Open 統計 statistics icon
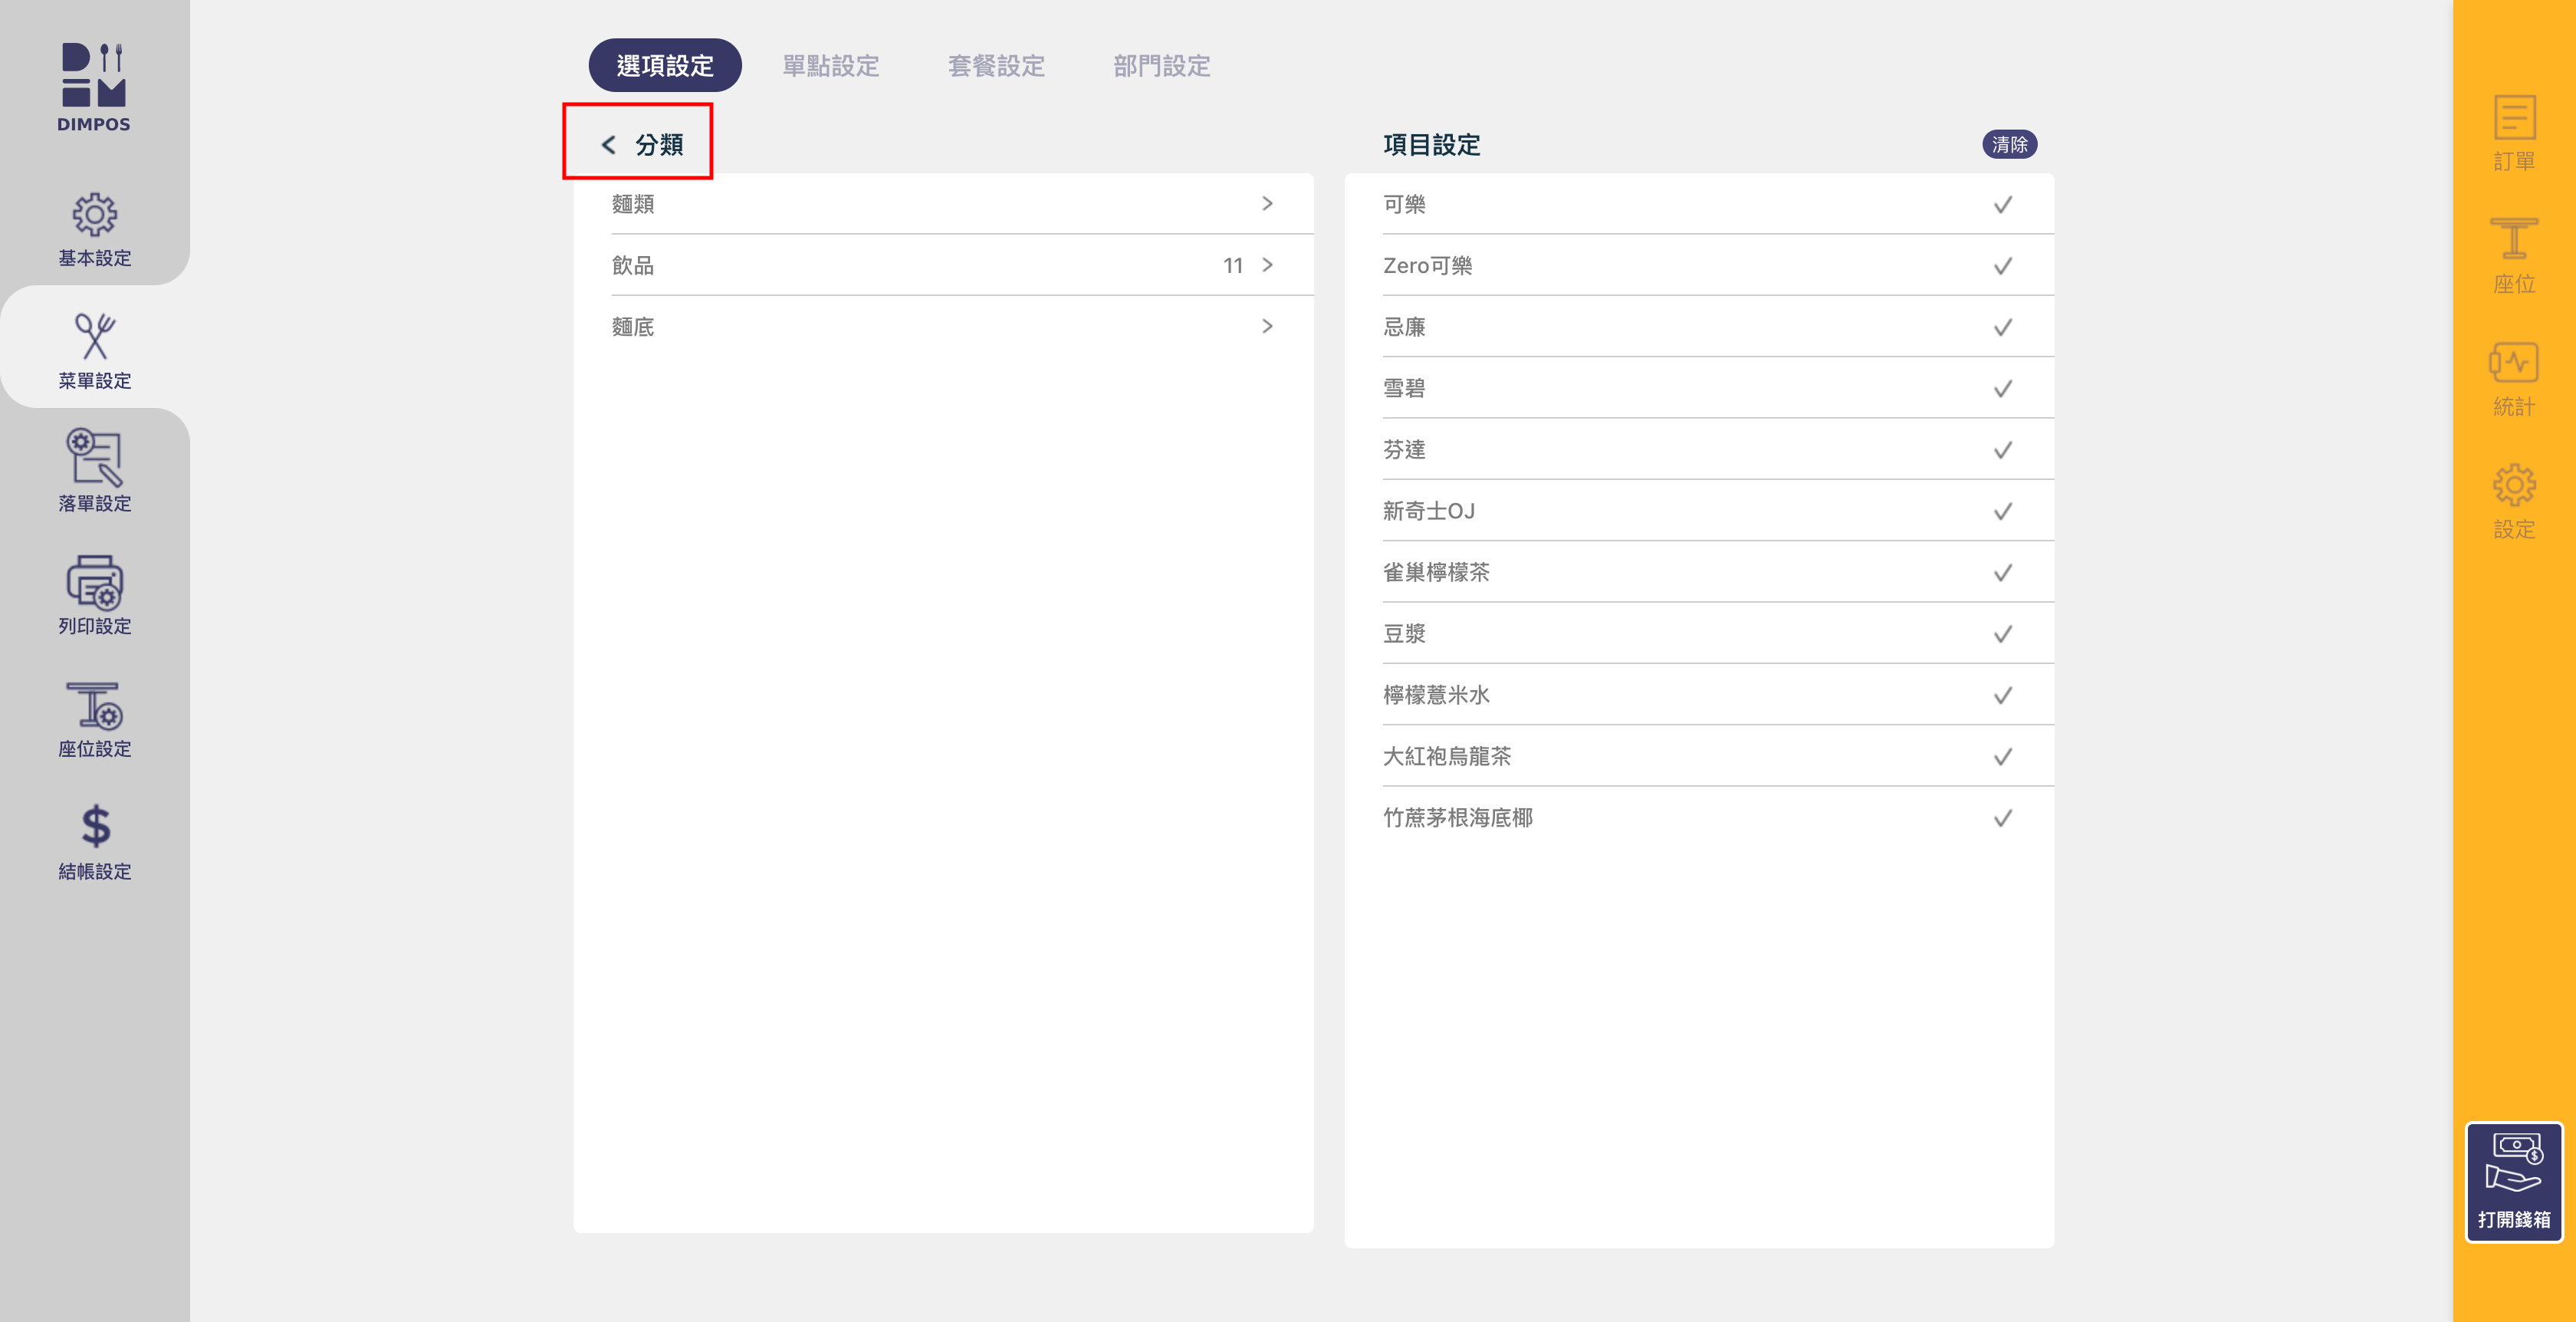Viewport: 2576px width, 1322px height. pos(2513,378)
